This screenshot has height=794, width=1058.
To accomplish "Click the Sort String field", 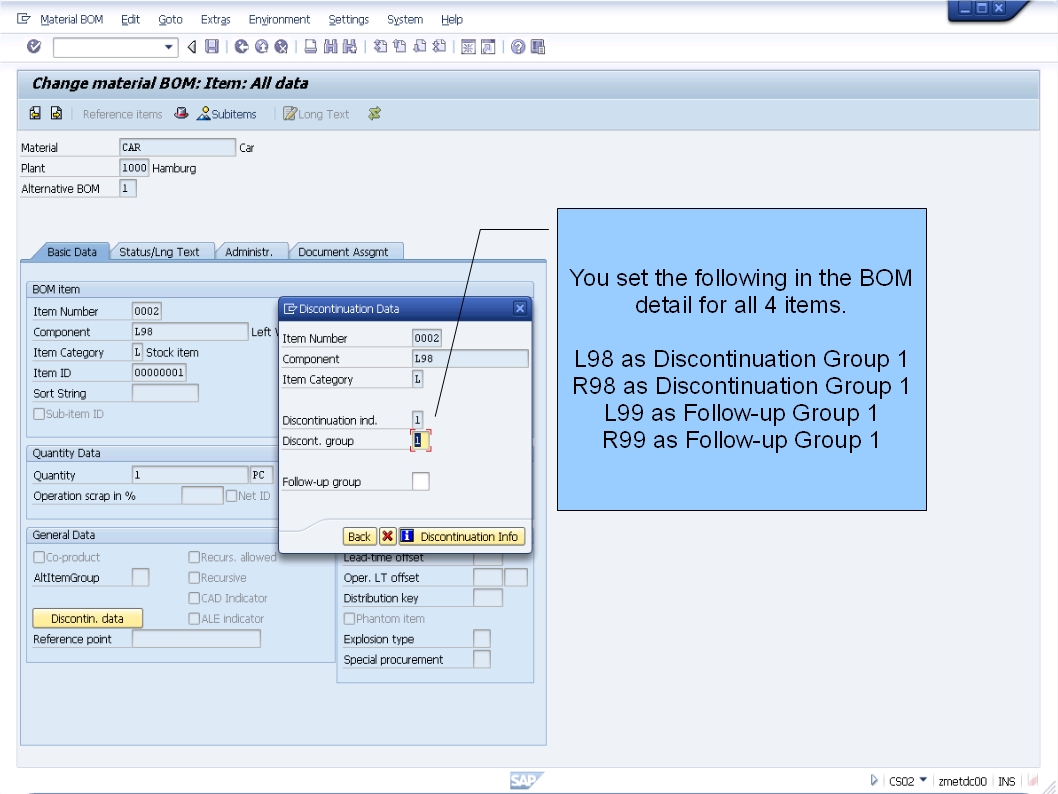I will (165, 393).
